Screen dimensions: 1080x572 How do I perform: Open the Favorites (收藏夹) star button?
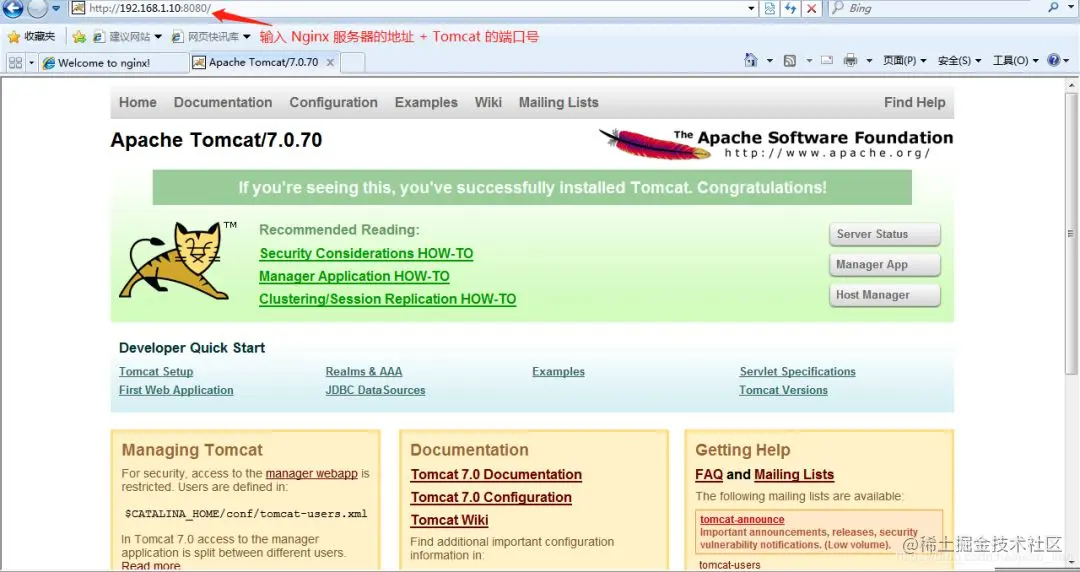point(31,37)
